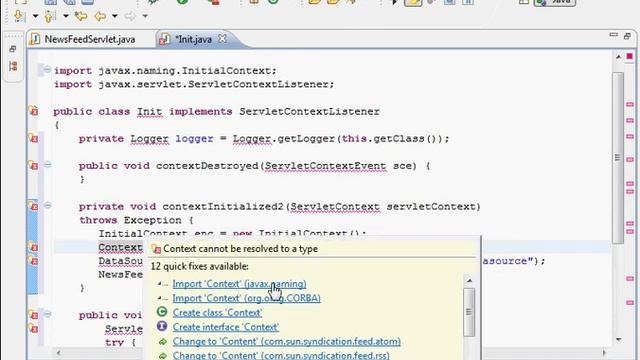The image size is (640, 360).
Task: Click the underlined 'ServletContext' parameter type
Action: pos(335,207)
